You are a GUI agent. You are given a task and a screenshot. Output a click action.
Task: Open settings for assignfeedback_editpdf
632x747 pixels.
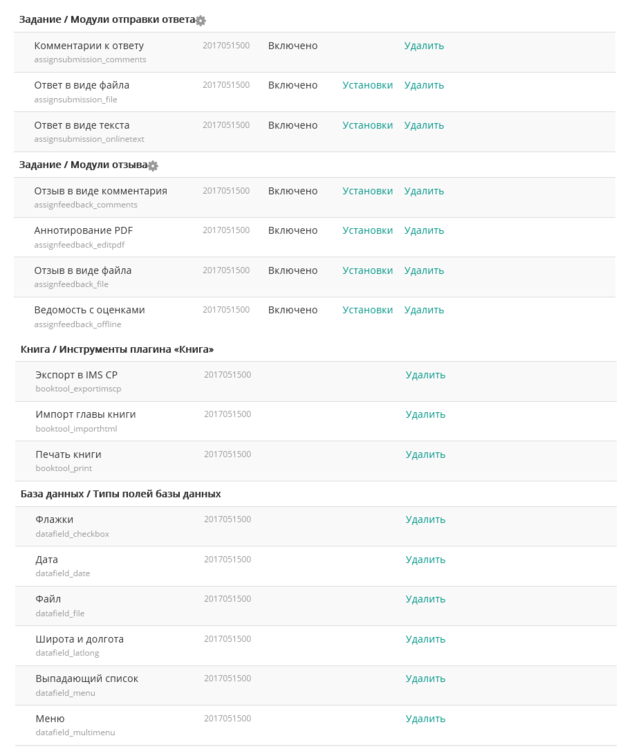[367, 231]
